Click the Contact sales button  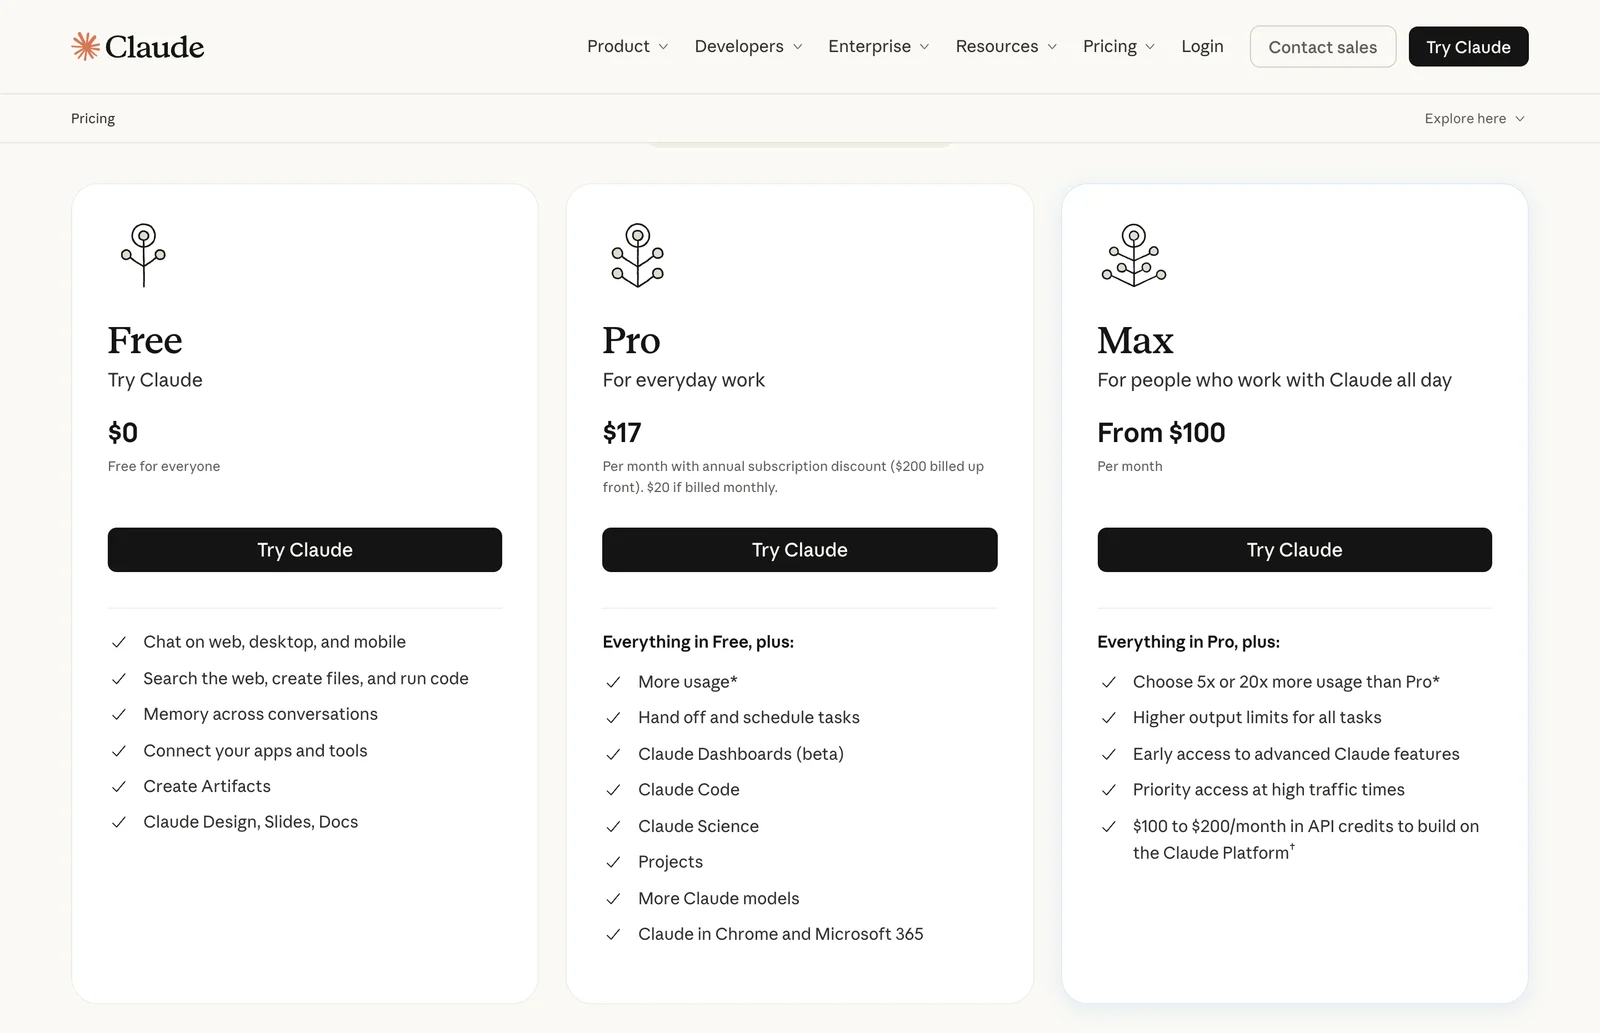tap(1323, 47)
